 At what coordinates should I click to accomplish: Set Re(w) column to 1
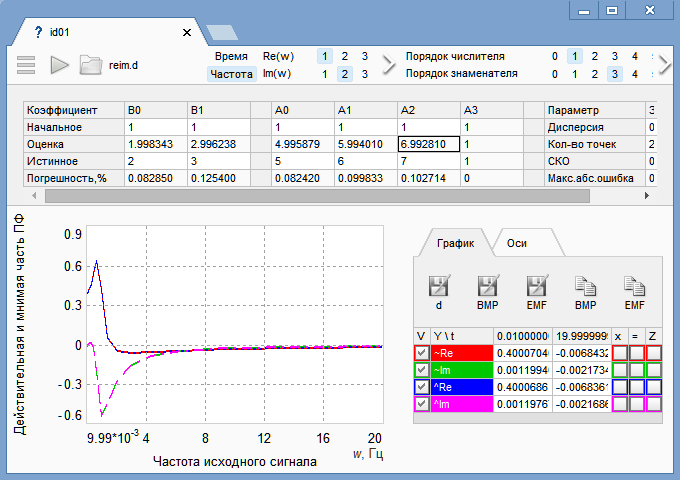[x=325, y=56]
